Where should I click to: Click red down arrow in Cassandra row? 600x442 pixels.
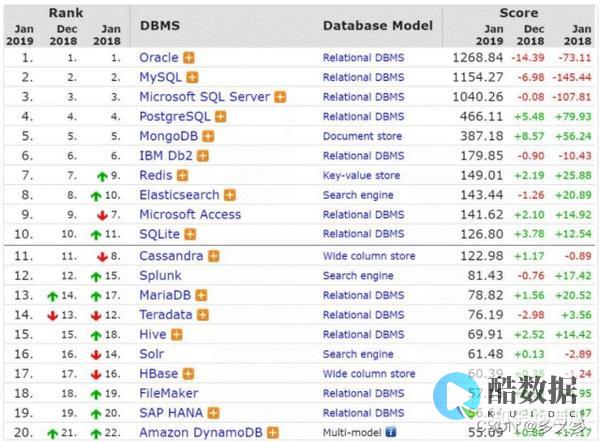pyautogui.click(x=102, y=257)
